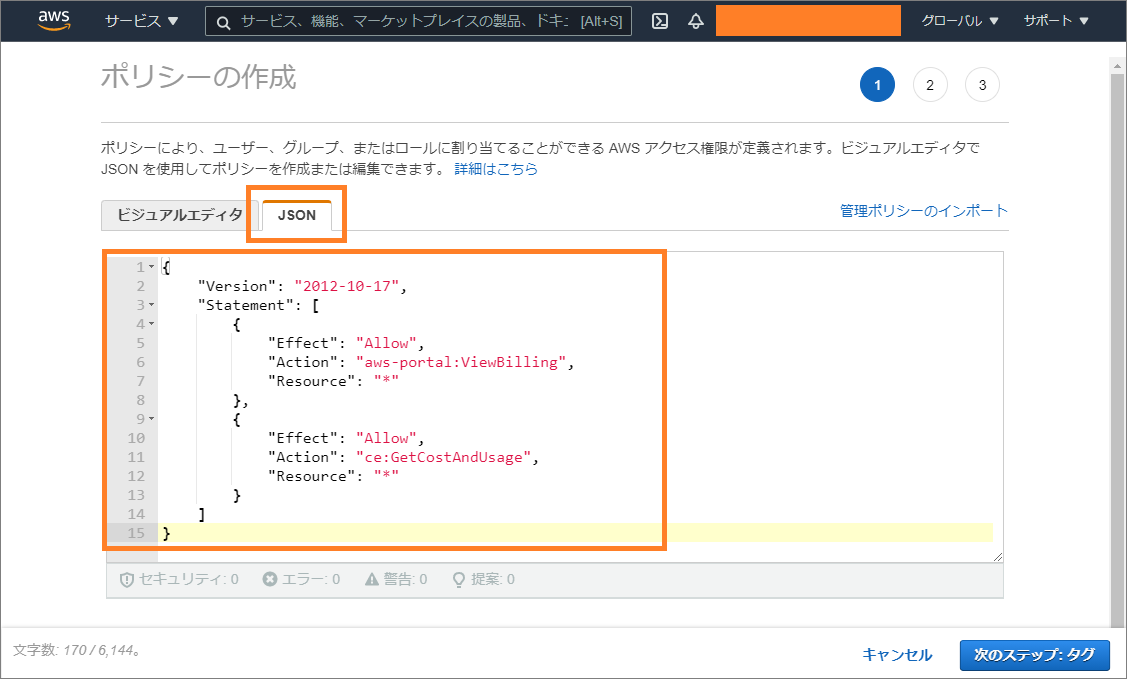Click the "Resource" key on line 12

tap(311, 476)
